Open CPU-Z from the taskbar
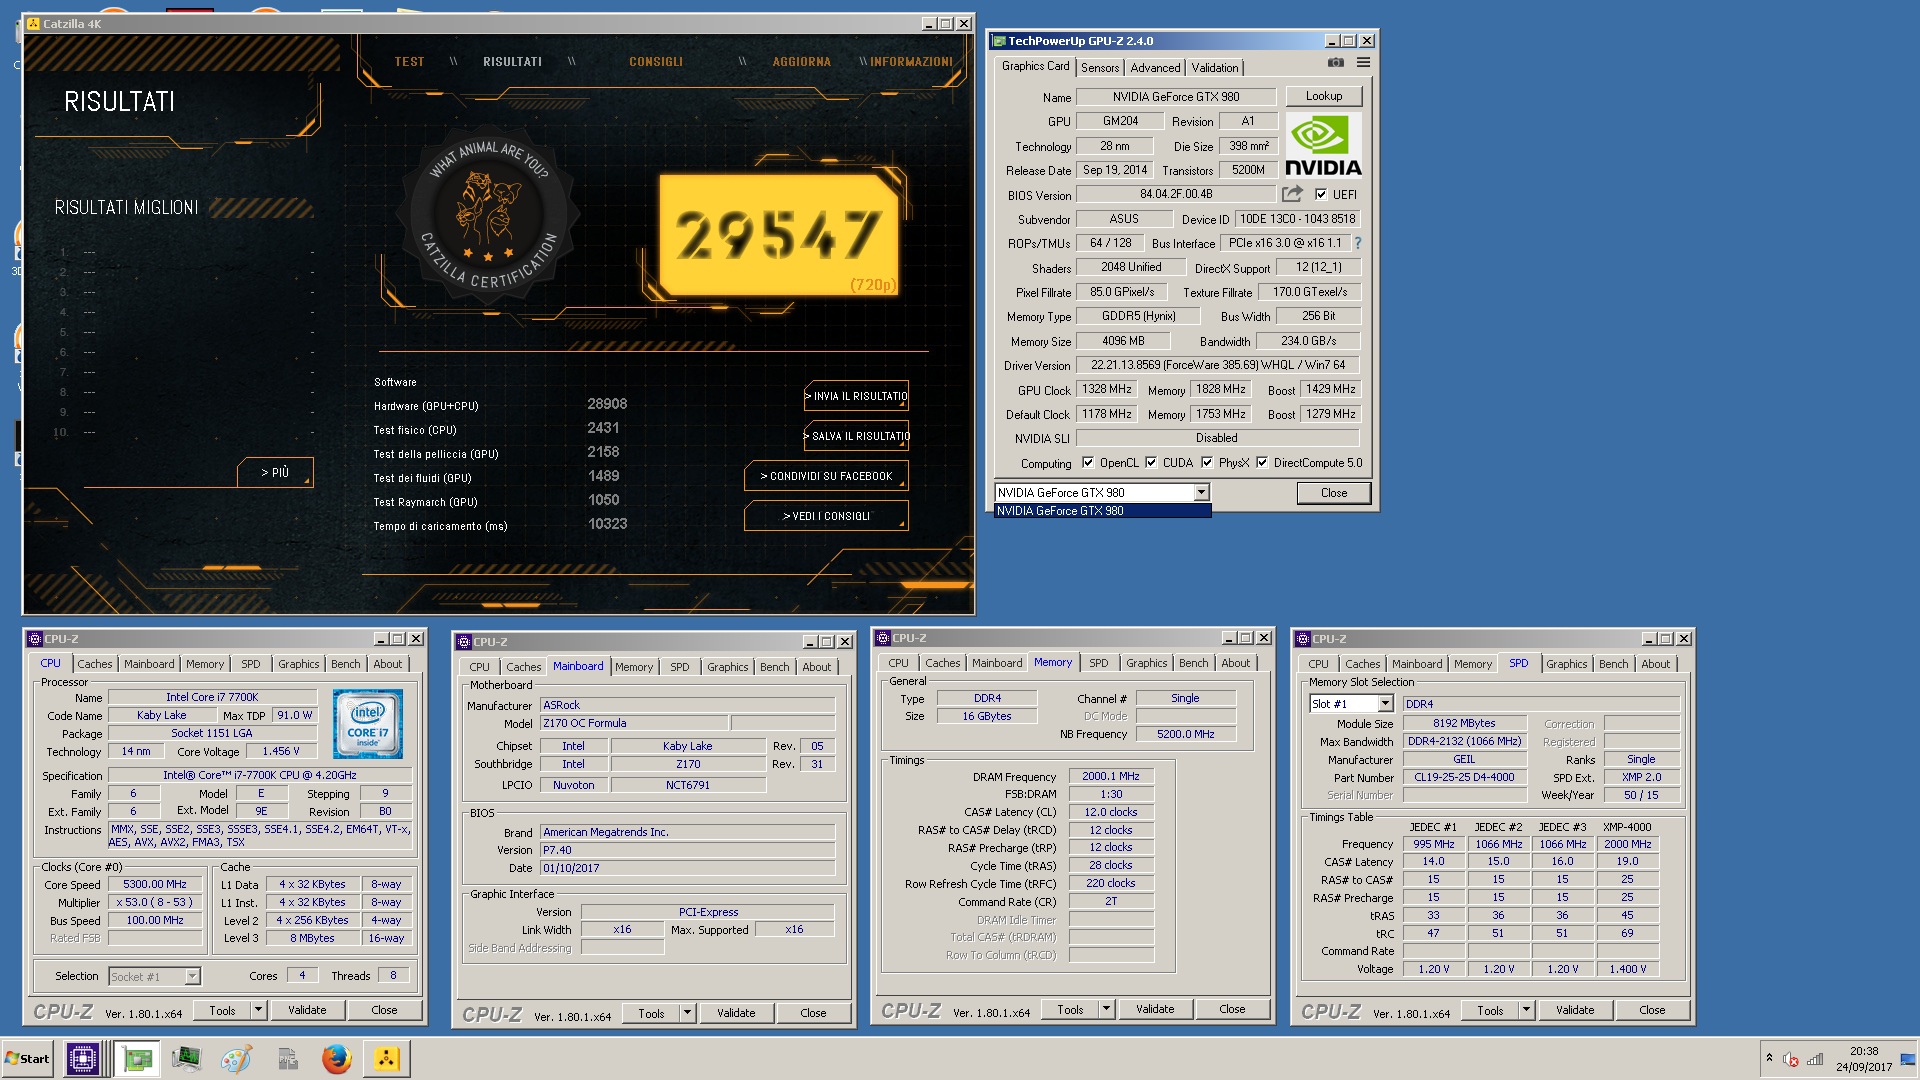 pos(82,1059)
